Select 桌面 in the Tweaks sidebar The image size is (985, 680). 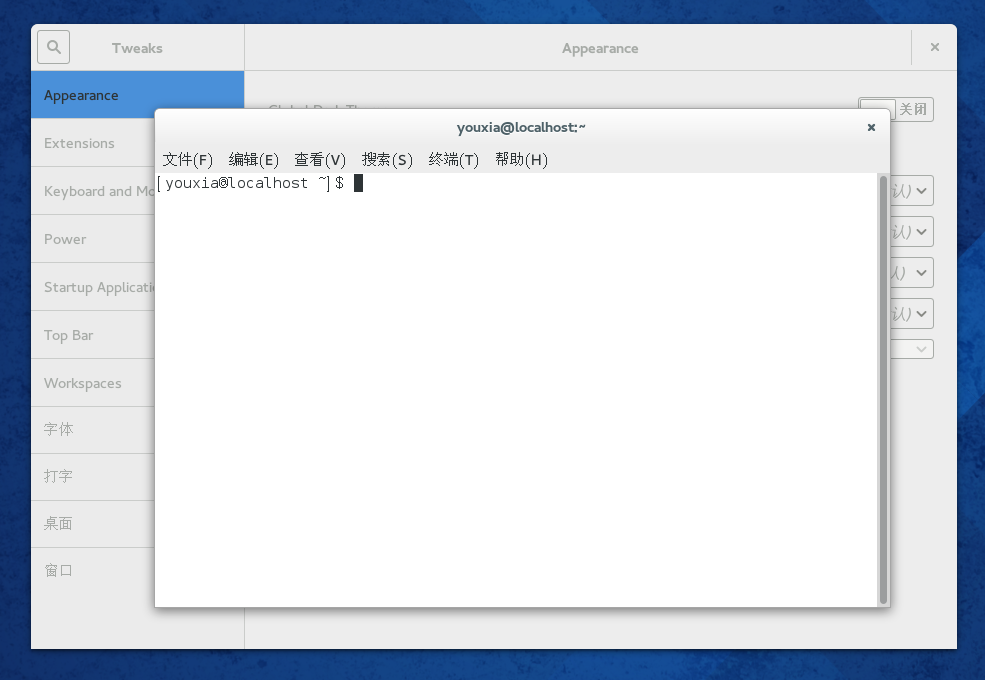coord(93,524)
